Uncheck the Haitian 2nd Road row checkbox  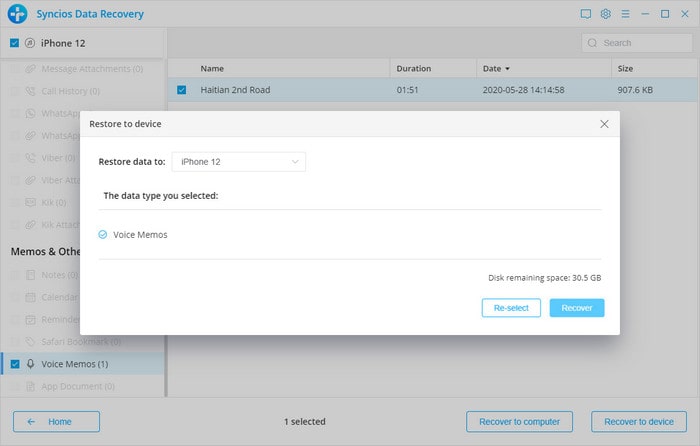coord(182,90)
